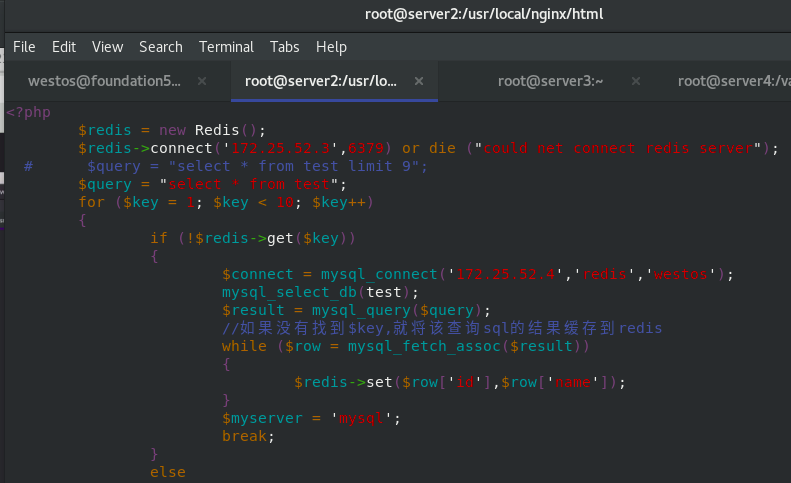Open the View menu
Image resolution: width=791 pixels, height=483 pixels.
pos(107,47)
